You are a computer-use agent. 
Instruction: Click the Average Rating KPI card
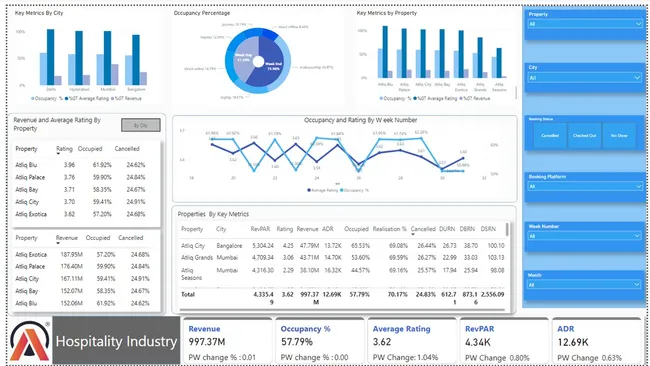click(411, 342)
